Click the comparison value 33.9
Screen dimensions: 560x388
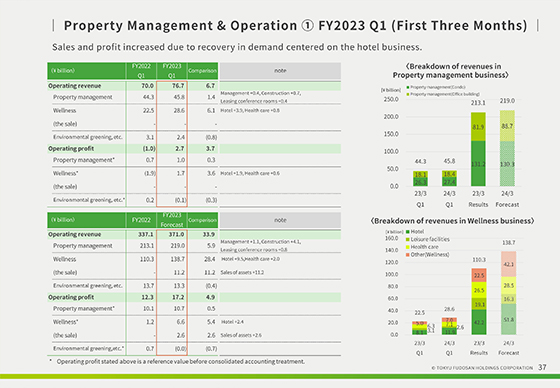pos(209,234)
